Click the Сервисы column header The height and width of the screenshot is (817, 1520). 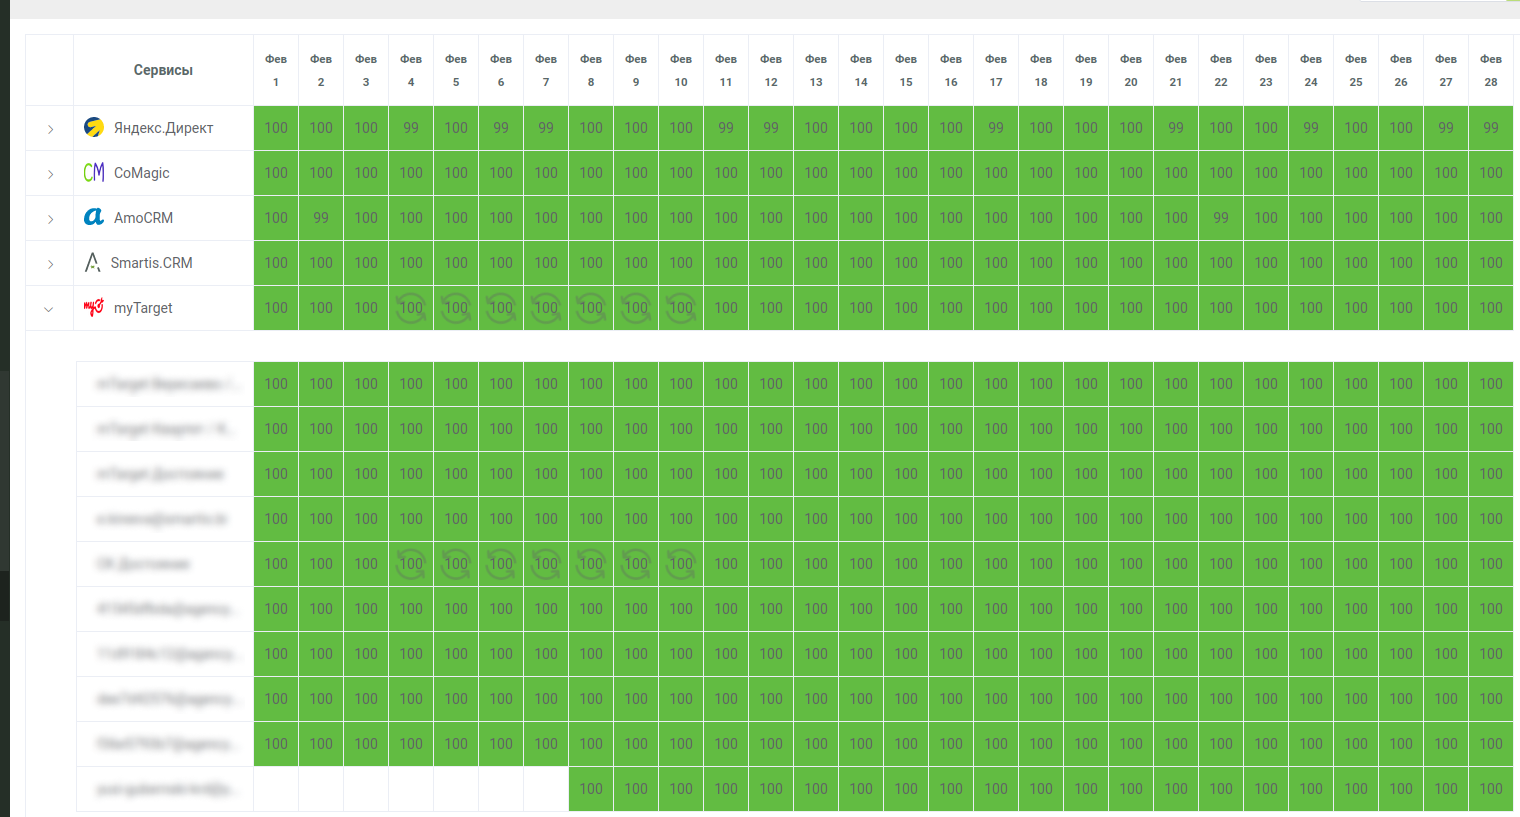tap(163, 70)
